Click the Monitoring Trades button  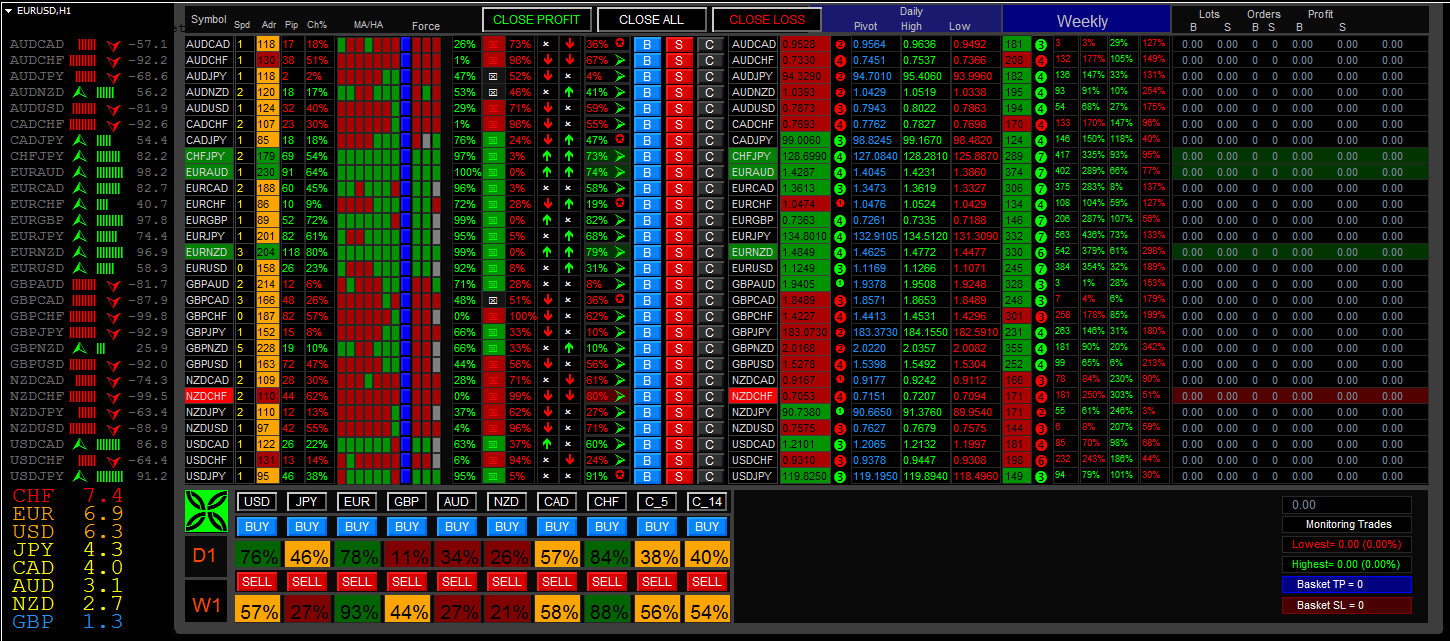[x=1347, y=524]
